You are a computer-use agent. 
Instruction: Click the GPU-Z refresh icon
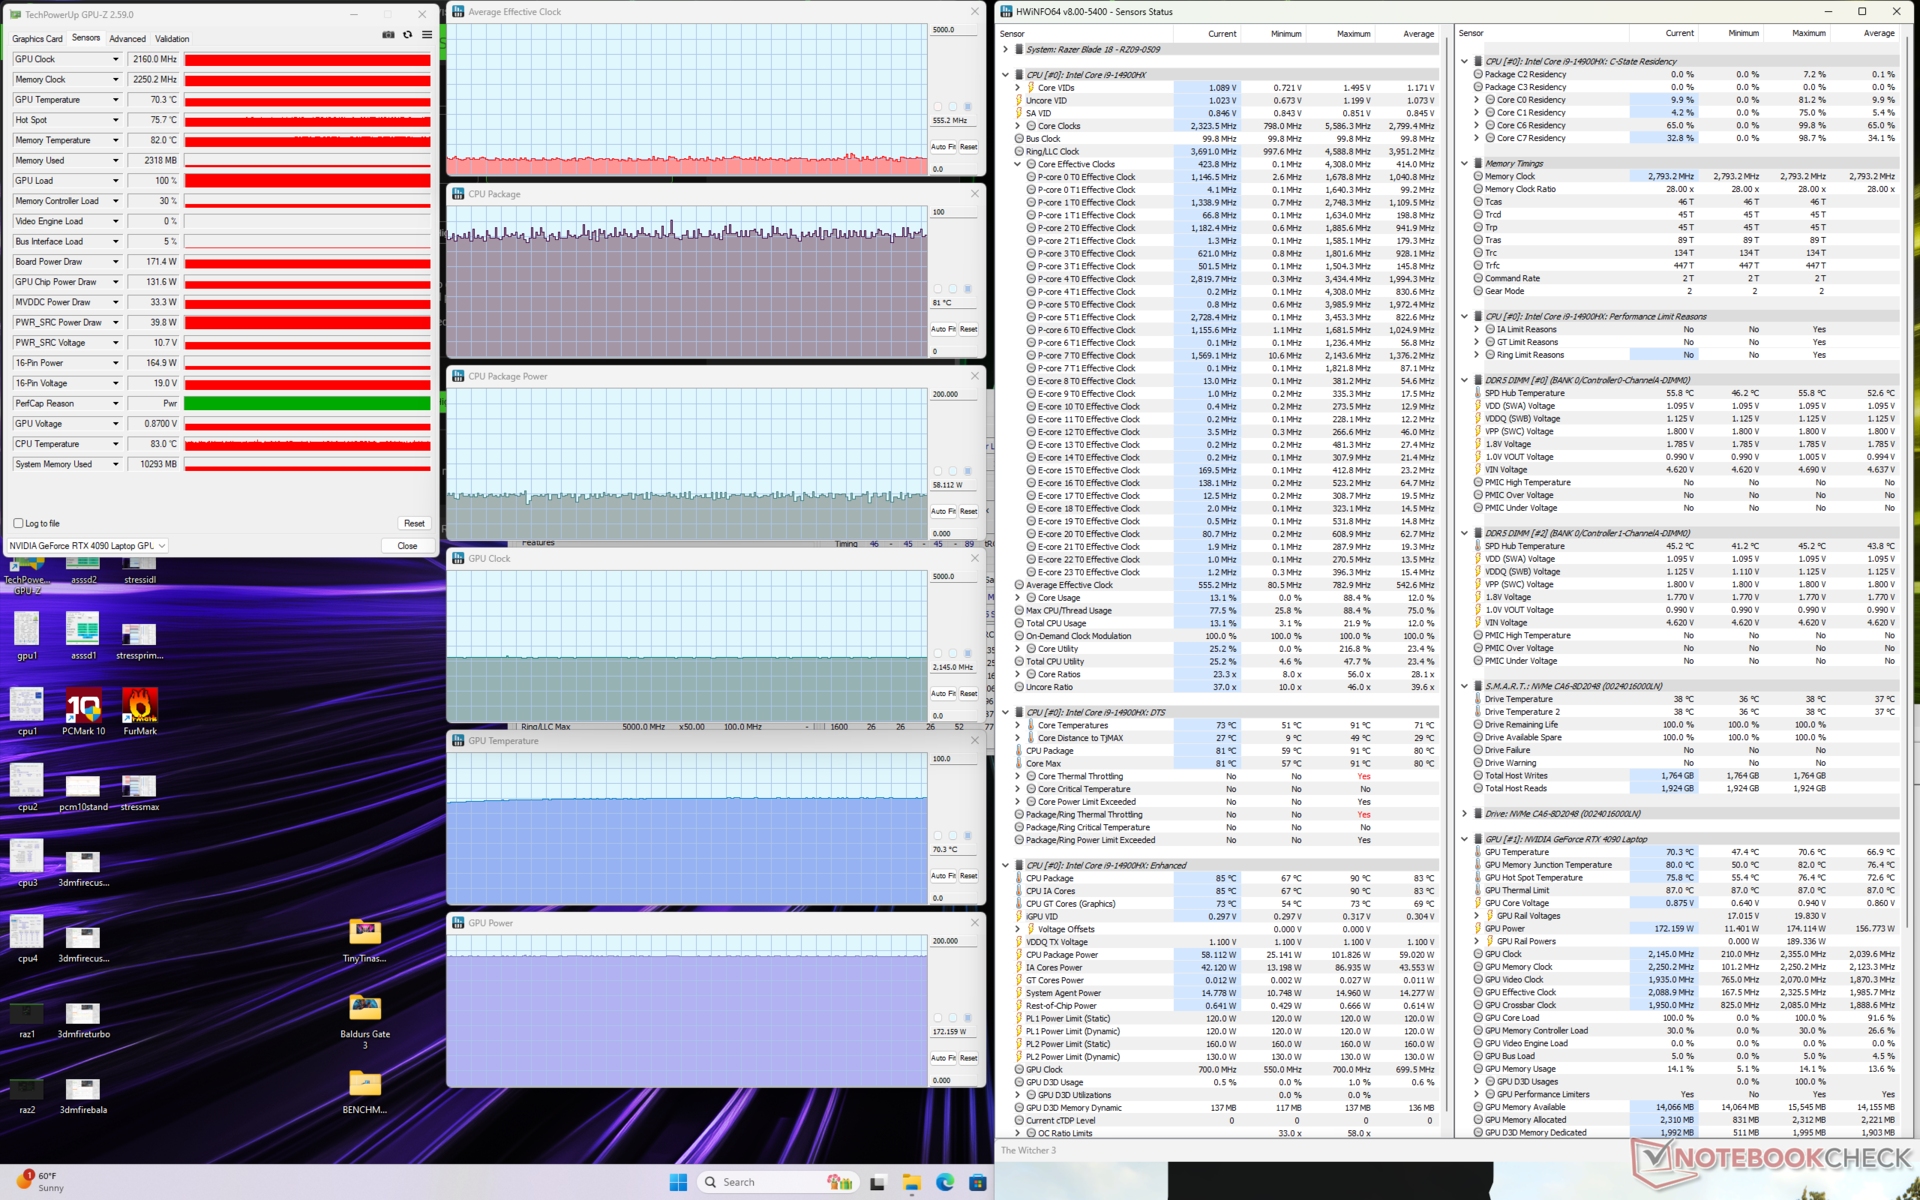pos(407,35)
